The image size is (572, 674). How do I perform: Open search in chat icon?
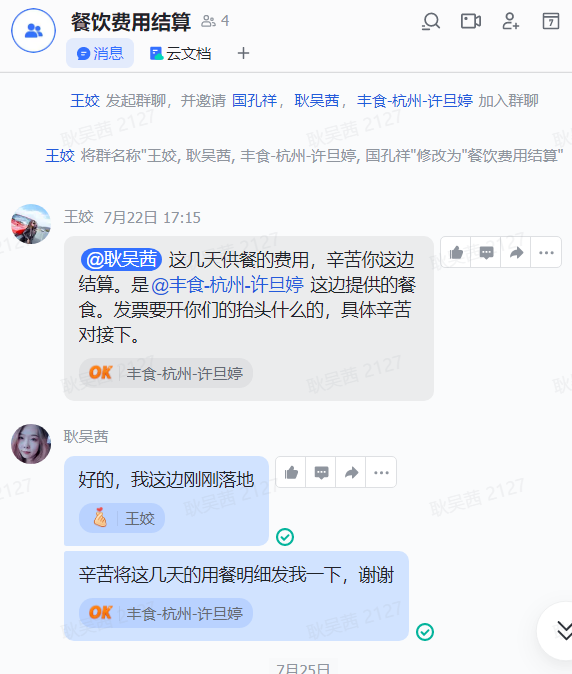coord(431,21)
